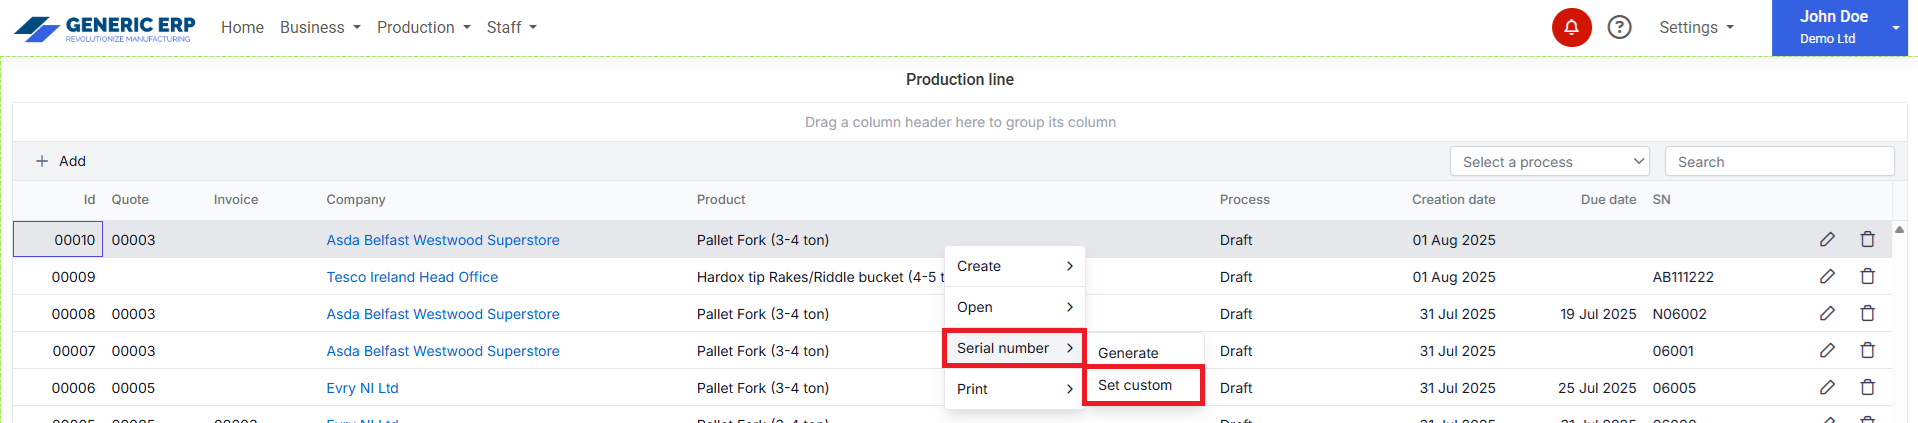The image size is (1918, 423).
Task: Click in the Search input field
Action: pos(1779,161)
